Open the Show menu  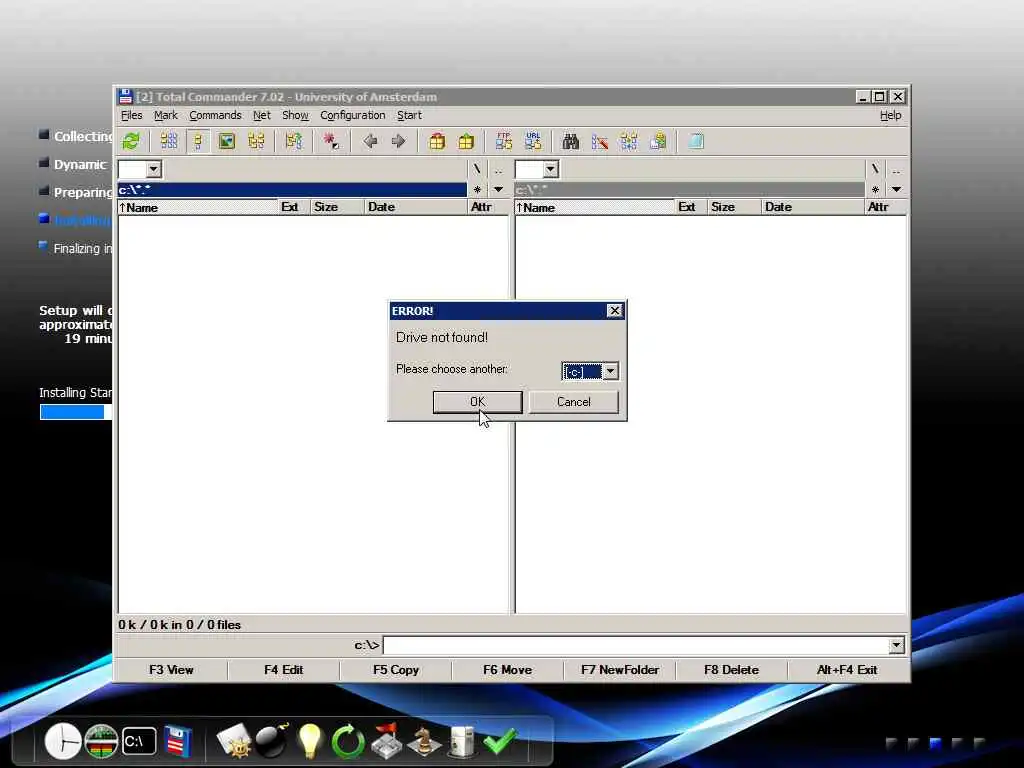(x=295, y=115)
